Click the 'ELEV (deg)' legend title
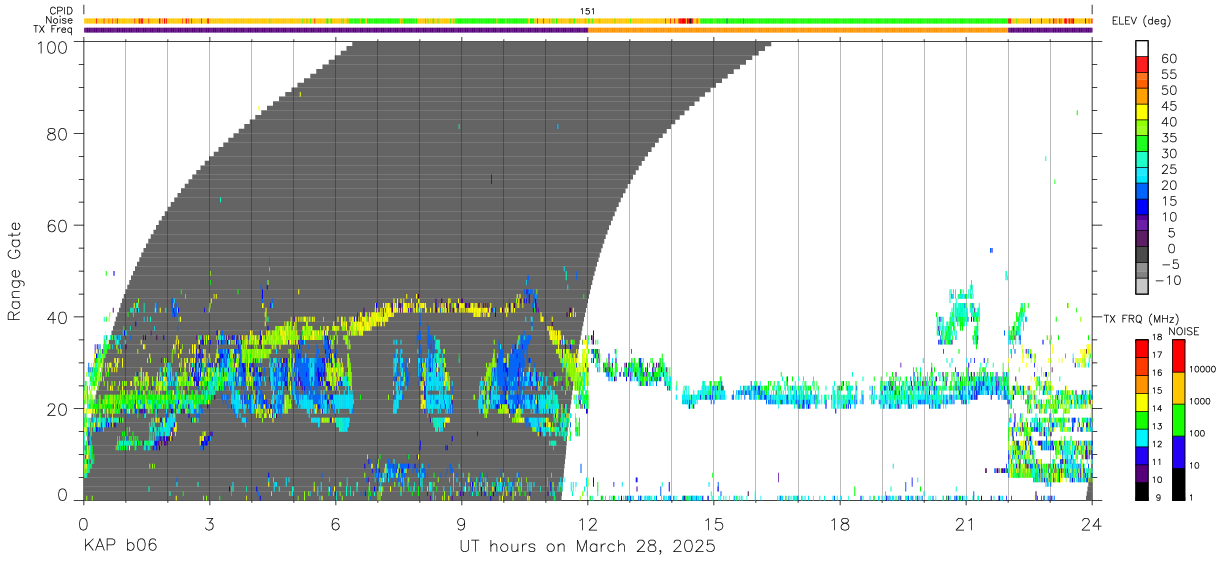Screen dimensions: 1228x567 [1141, 20]
